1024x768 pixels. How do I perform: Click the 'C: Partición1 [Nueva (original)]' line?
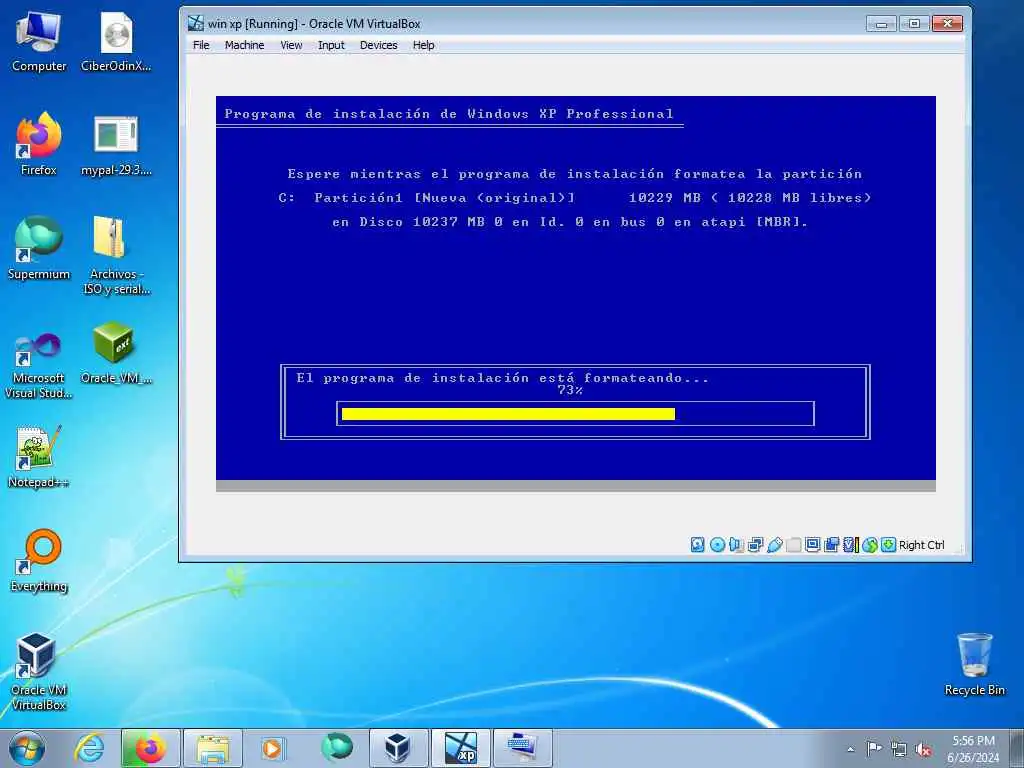pyautogui.click(x=575, y=198)
